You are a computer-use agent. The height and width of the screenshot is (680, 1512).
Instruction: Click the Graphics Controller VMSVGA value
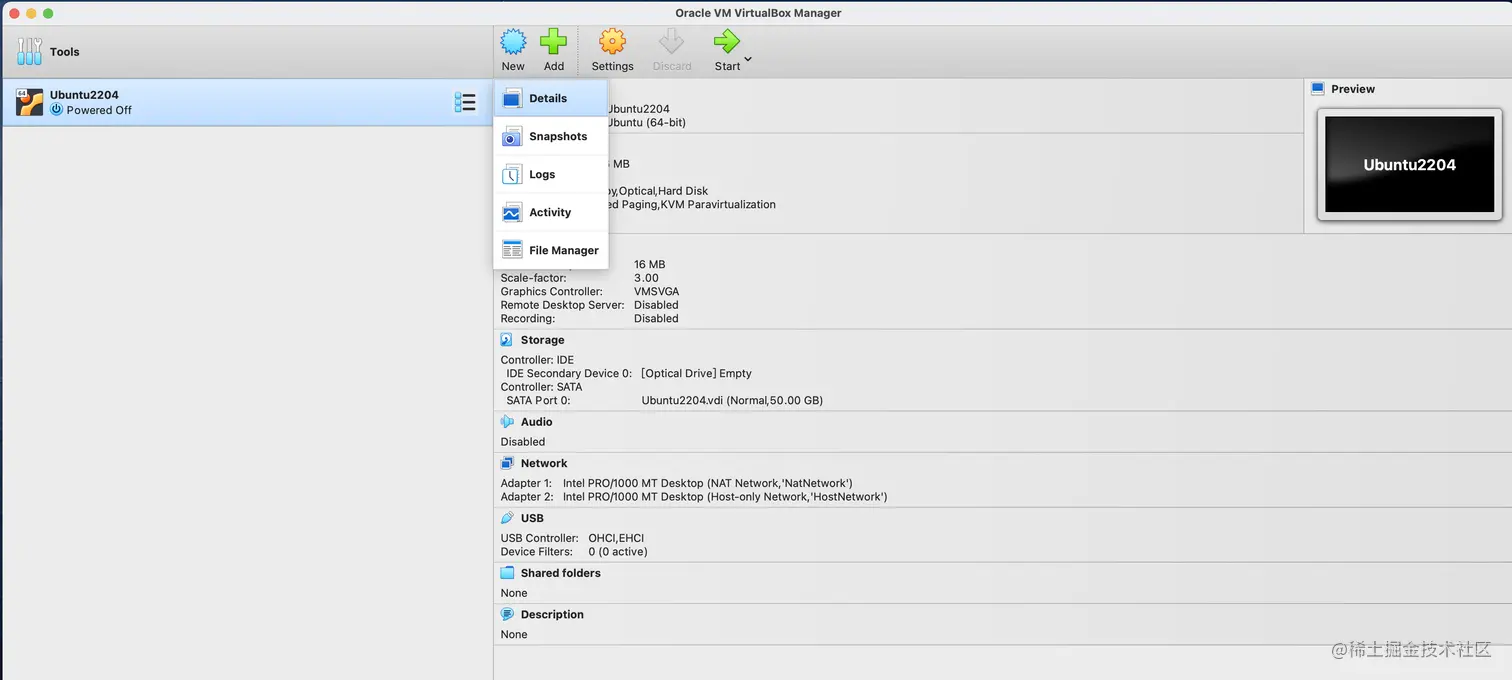[656, 292]
